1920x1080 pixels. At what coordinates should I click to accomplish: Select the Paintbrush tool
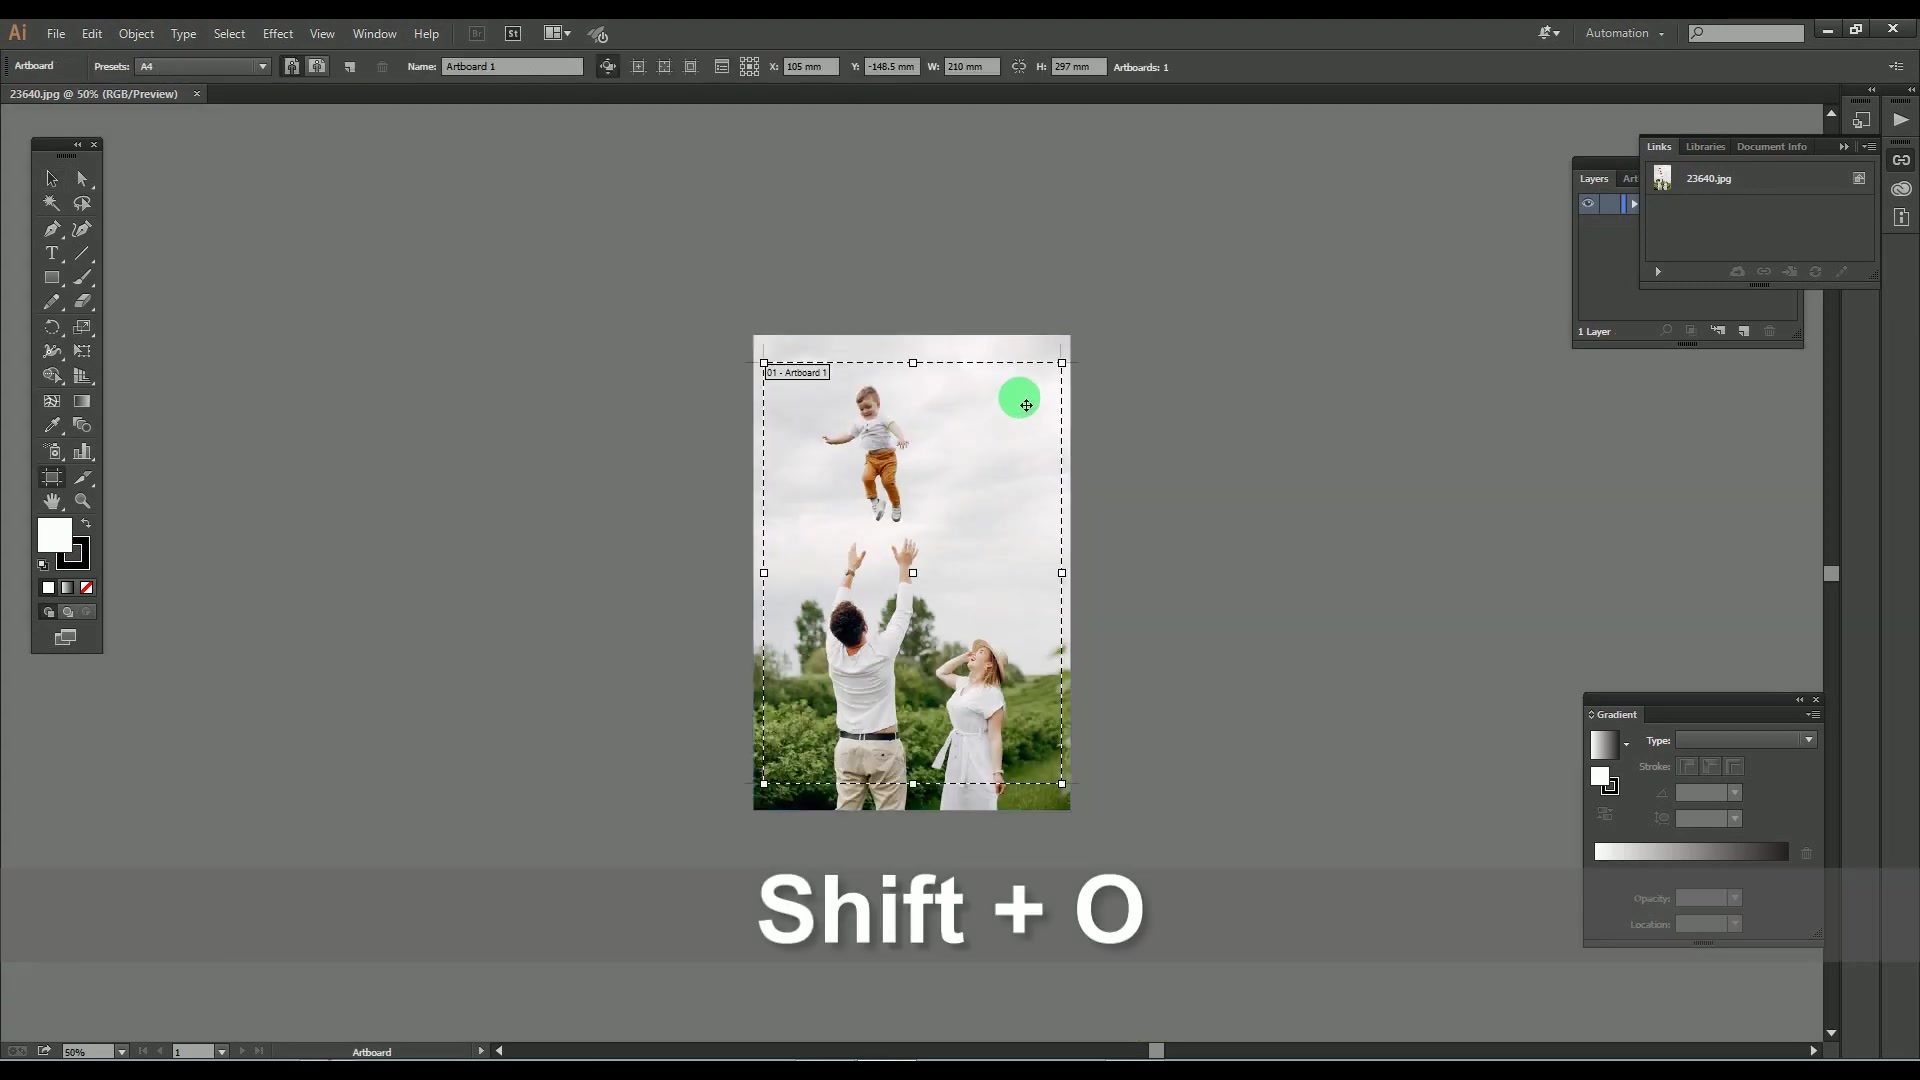pyautogui.click(x=82, y=278)
